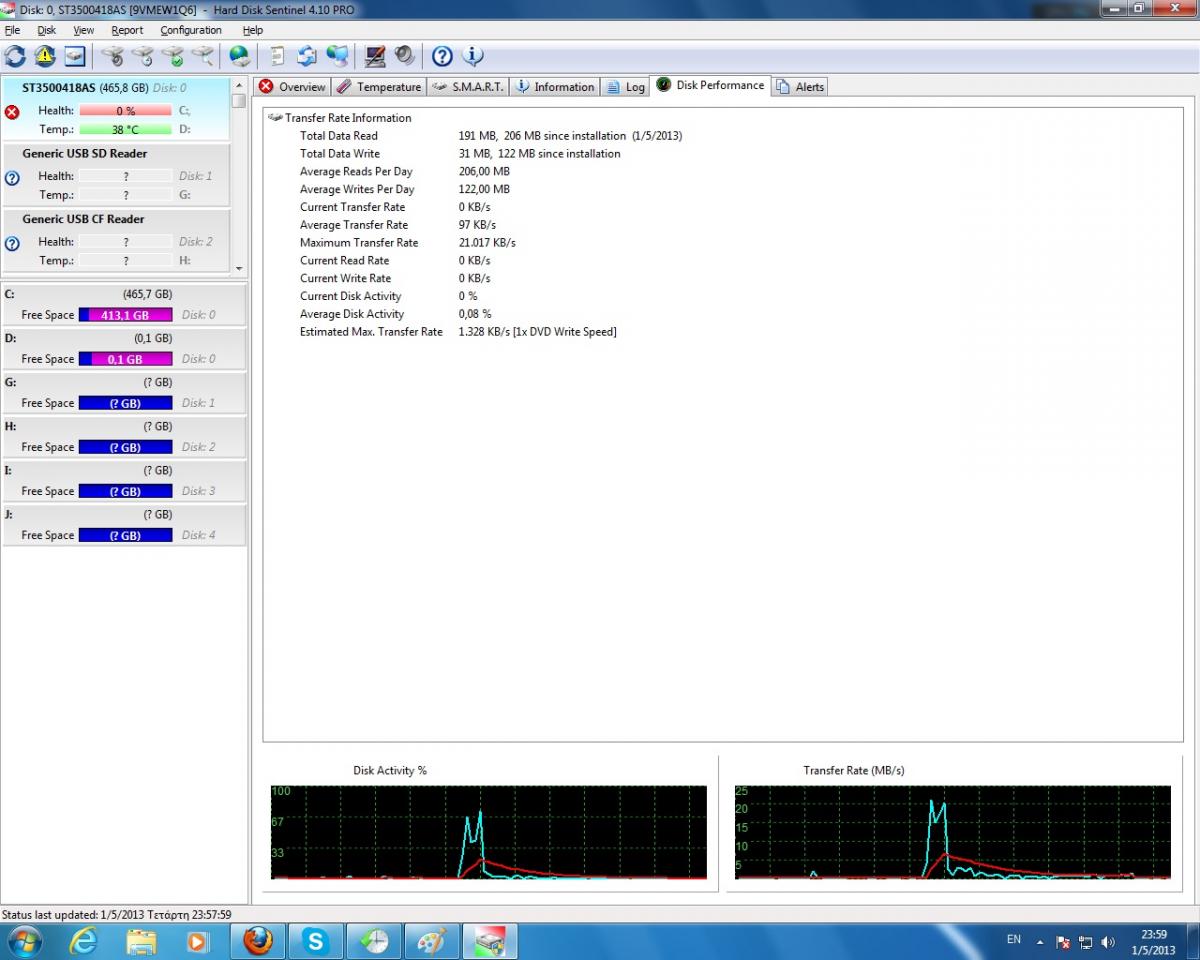1200x960 pixels.
Task: Open the Help menu
Action: (253, 30)
